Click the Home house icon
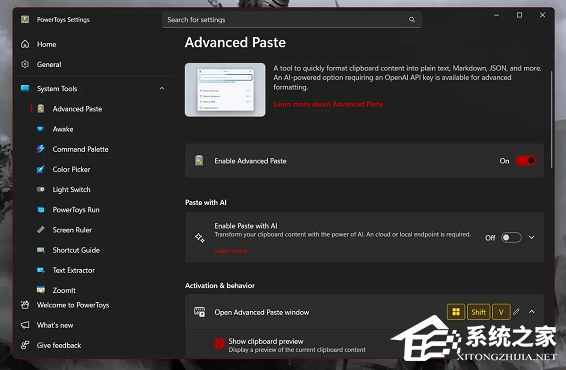This screenshot has width=566, height=370. point(25,44)
